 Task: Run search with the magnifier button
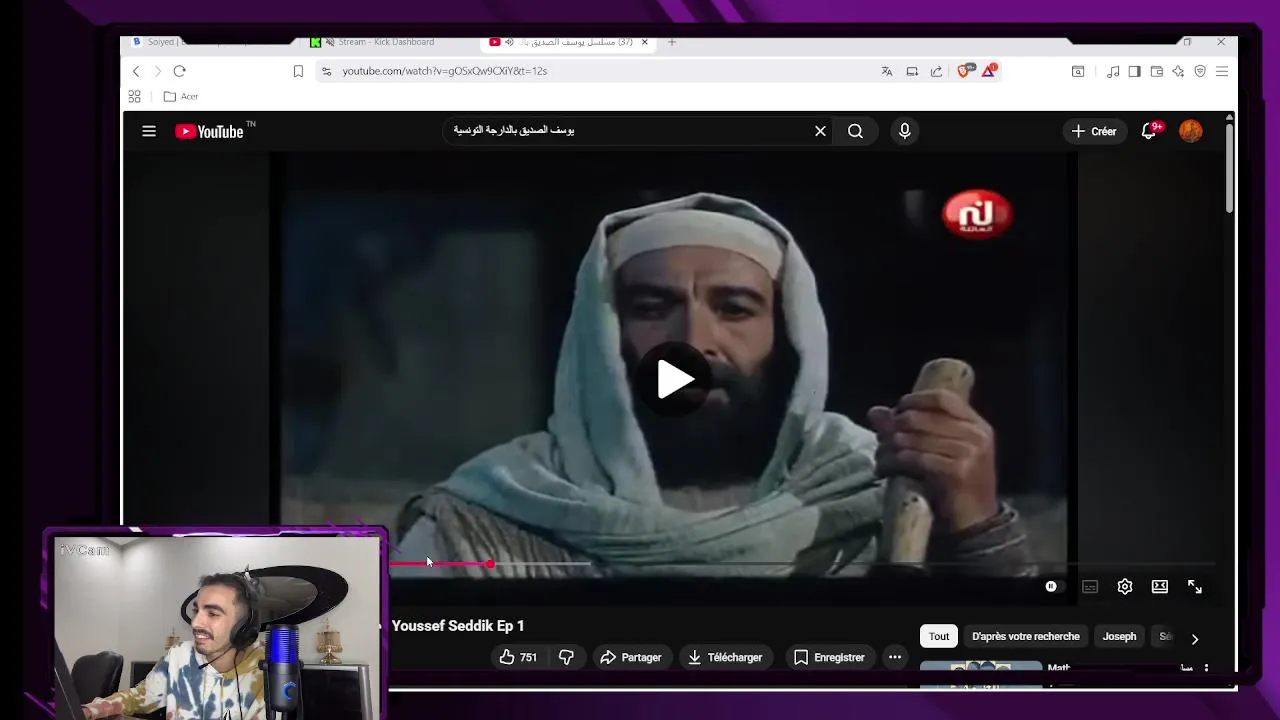point(855,131)
